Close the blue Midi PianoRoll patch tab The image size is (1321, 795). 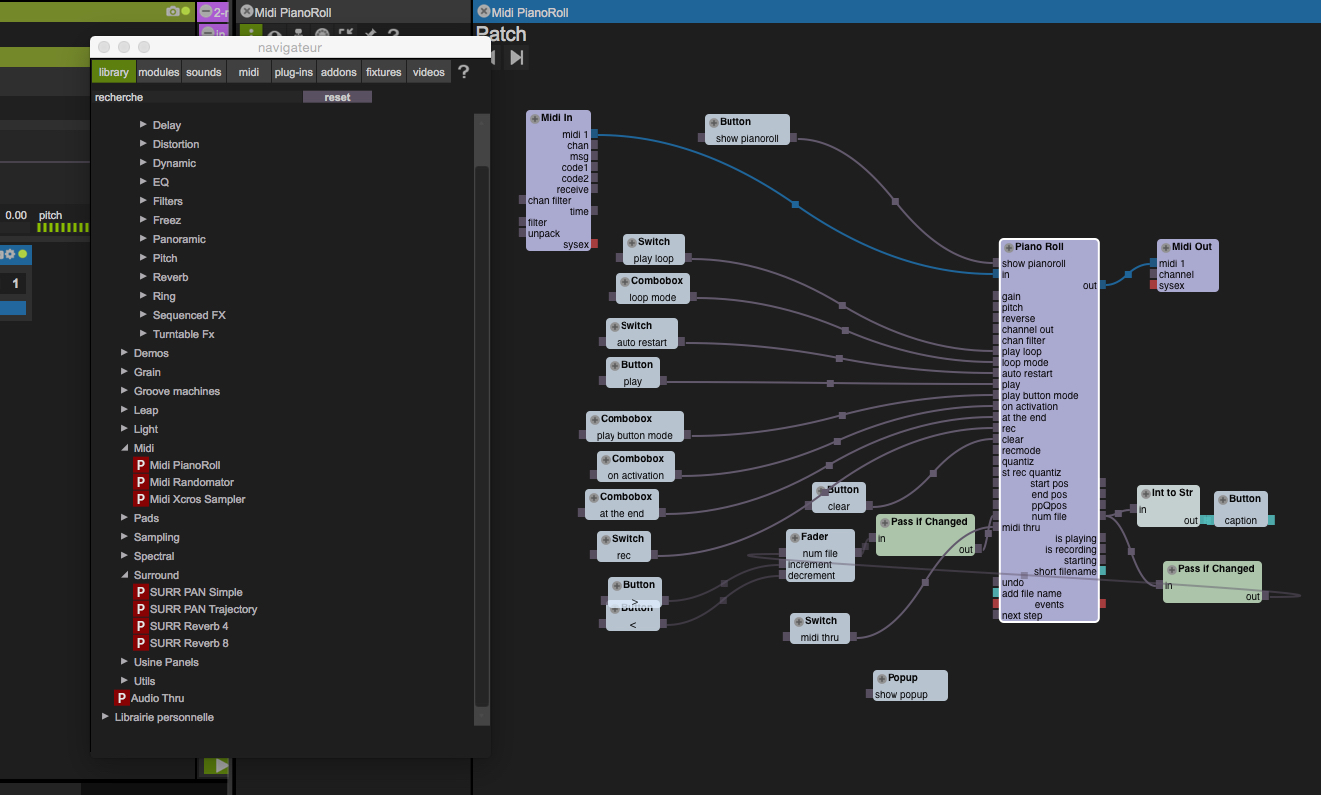(484, 12)
